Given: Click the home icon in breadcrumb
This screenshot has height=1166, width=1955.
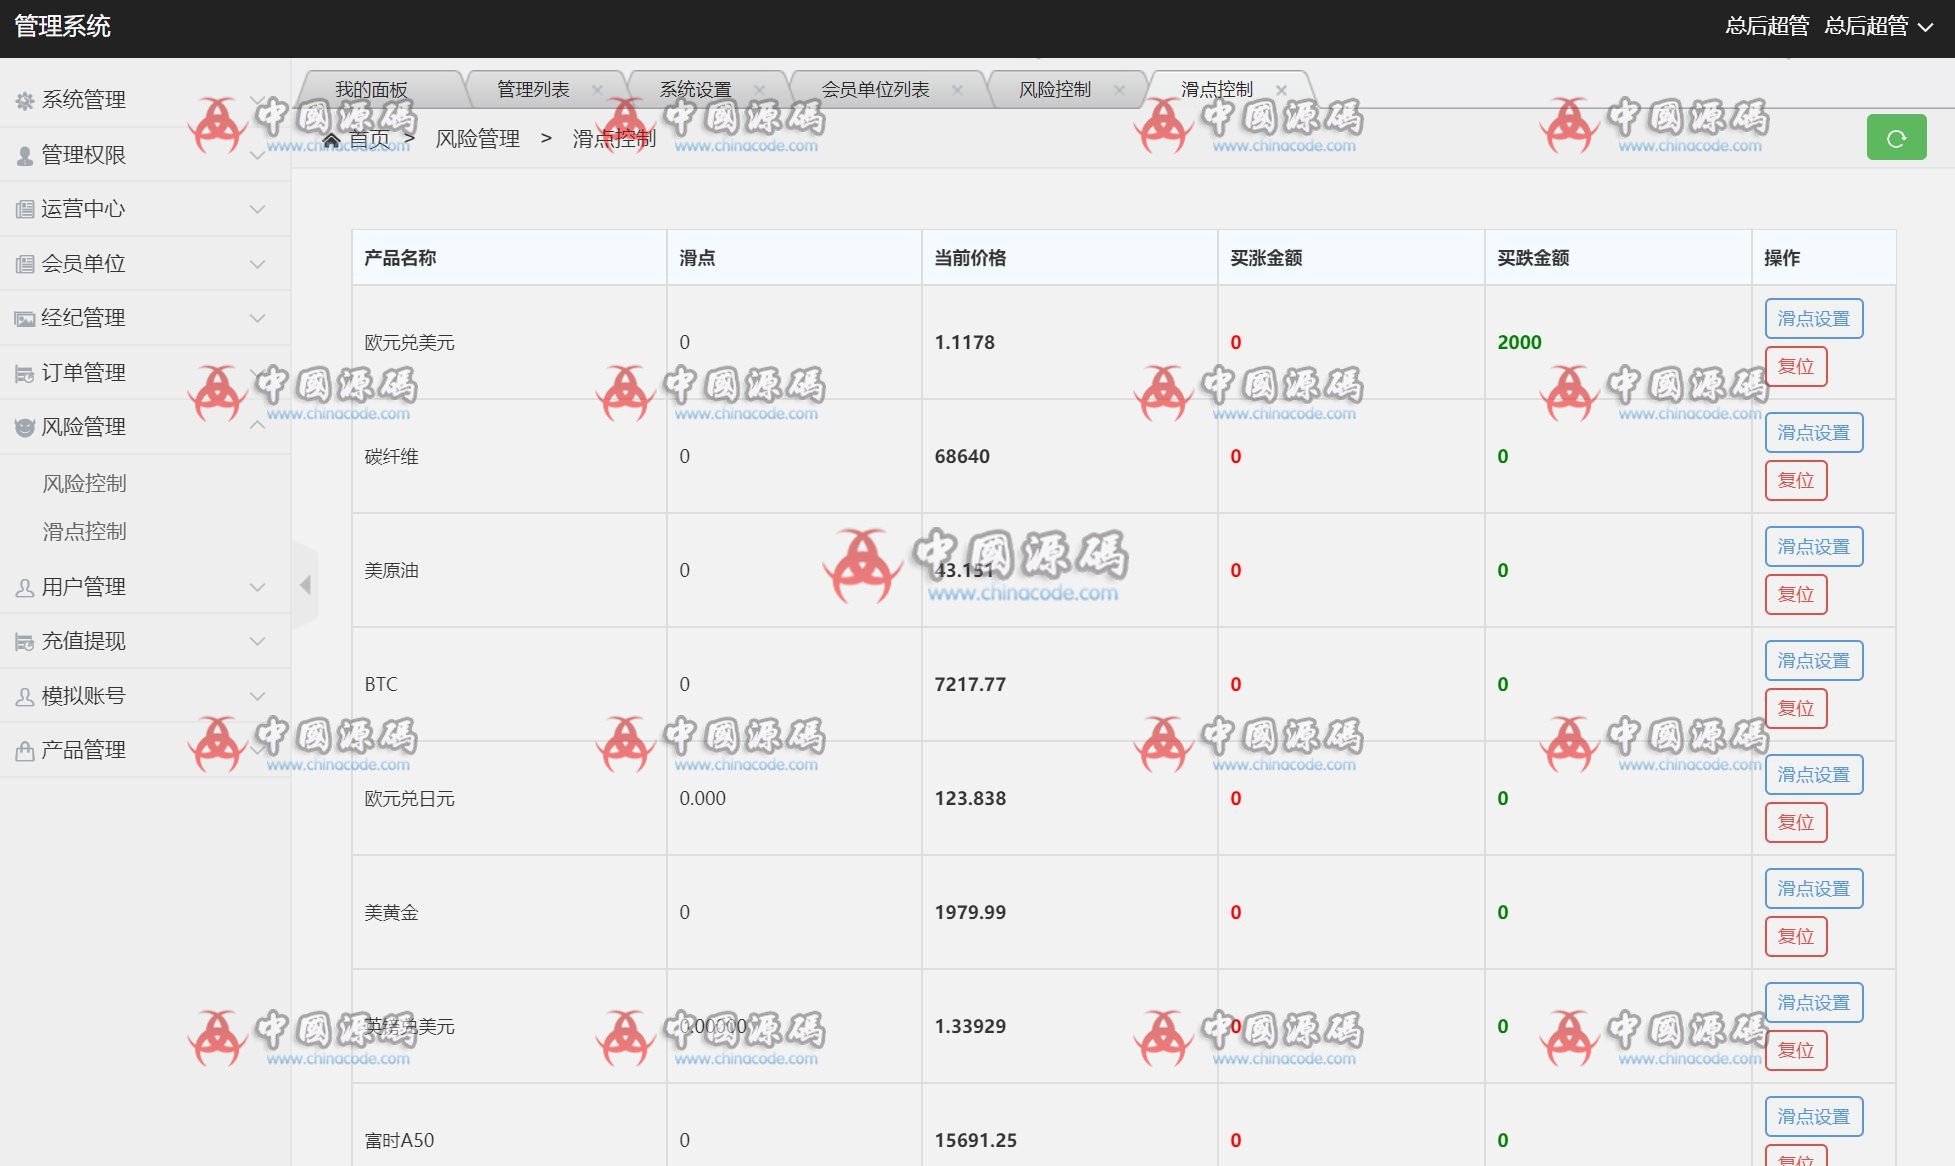Looking at the screenshot, I should tap(334, 139).
